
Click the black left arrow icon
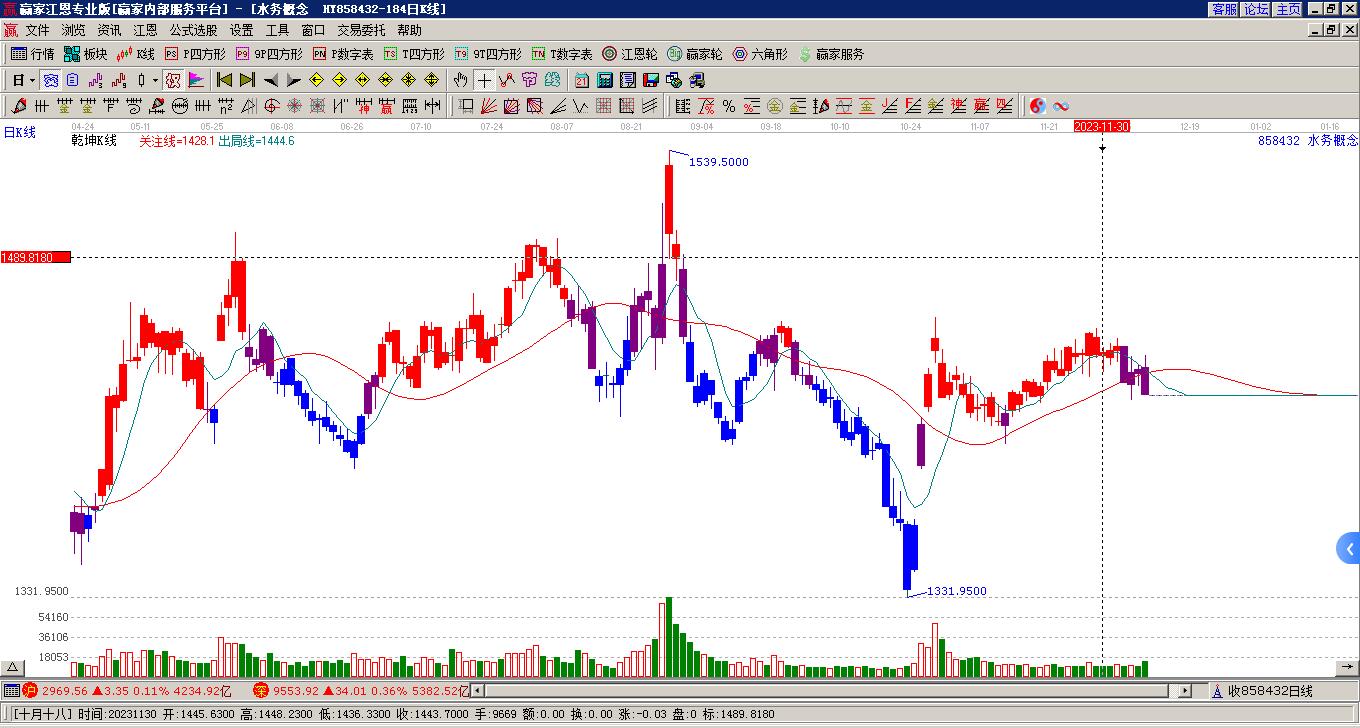(x=270, y=80)
